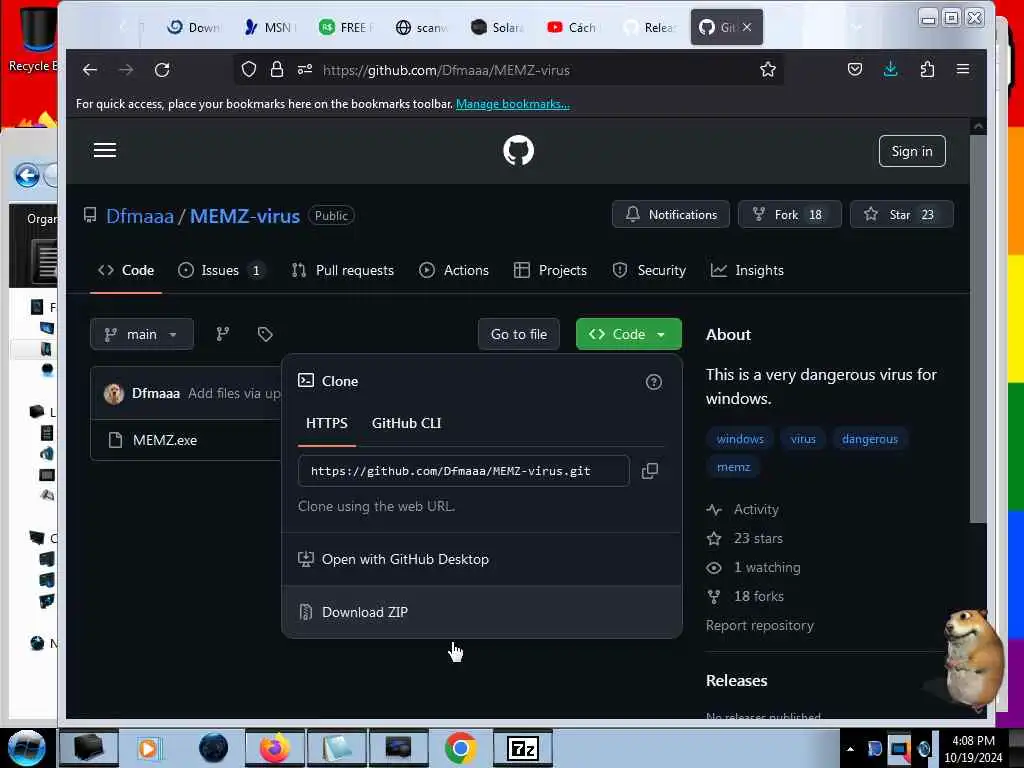Image resolution: width=1024 pixels, height=768 pixels.
Task: Open the Windows Start orb
Action: (27, 748)
